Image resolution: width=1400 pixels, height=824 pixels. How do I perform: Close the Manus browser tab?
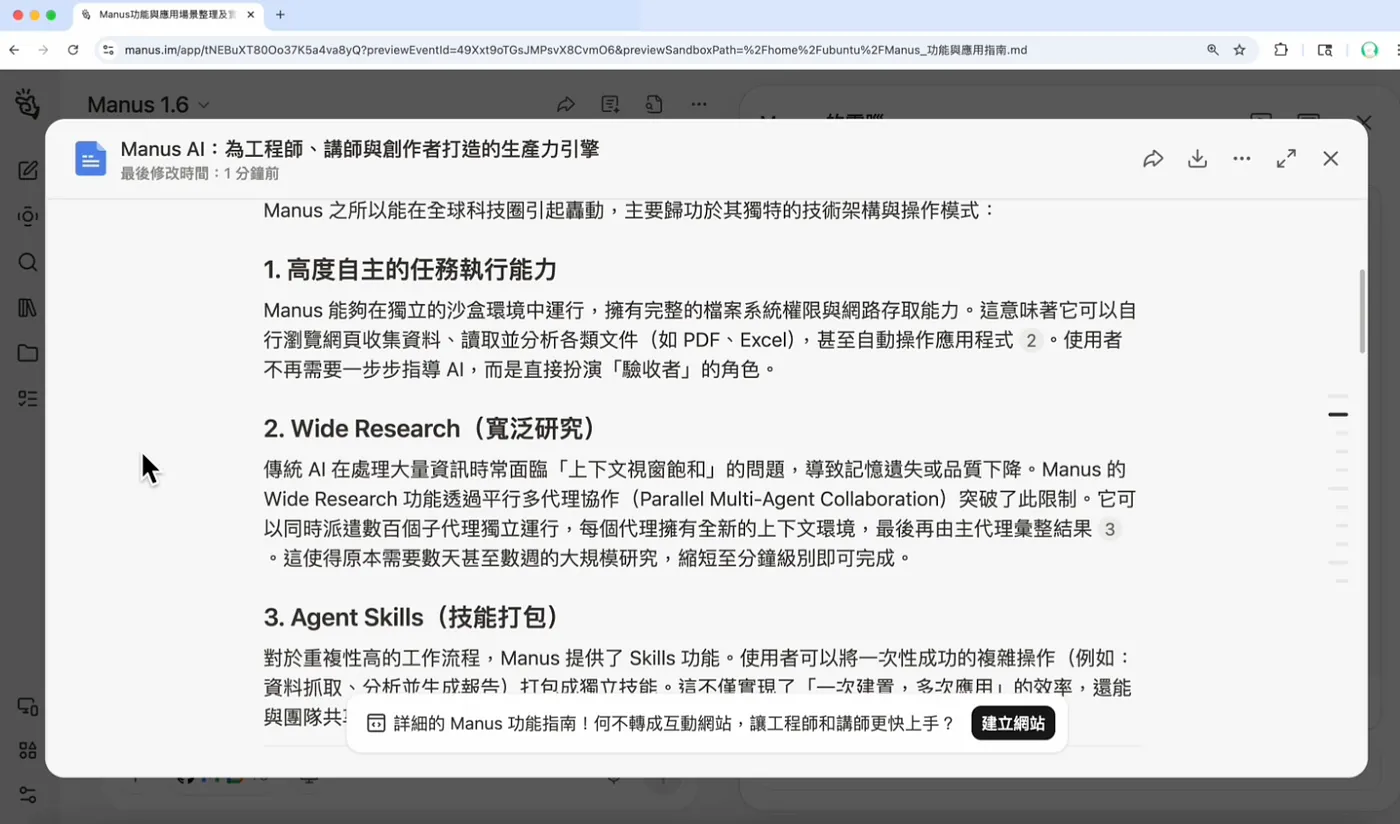coord(250,15)
